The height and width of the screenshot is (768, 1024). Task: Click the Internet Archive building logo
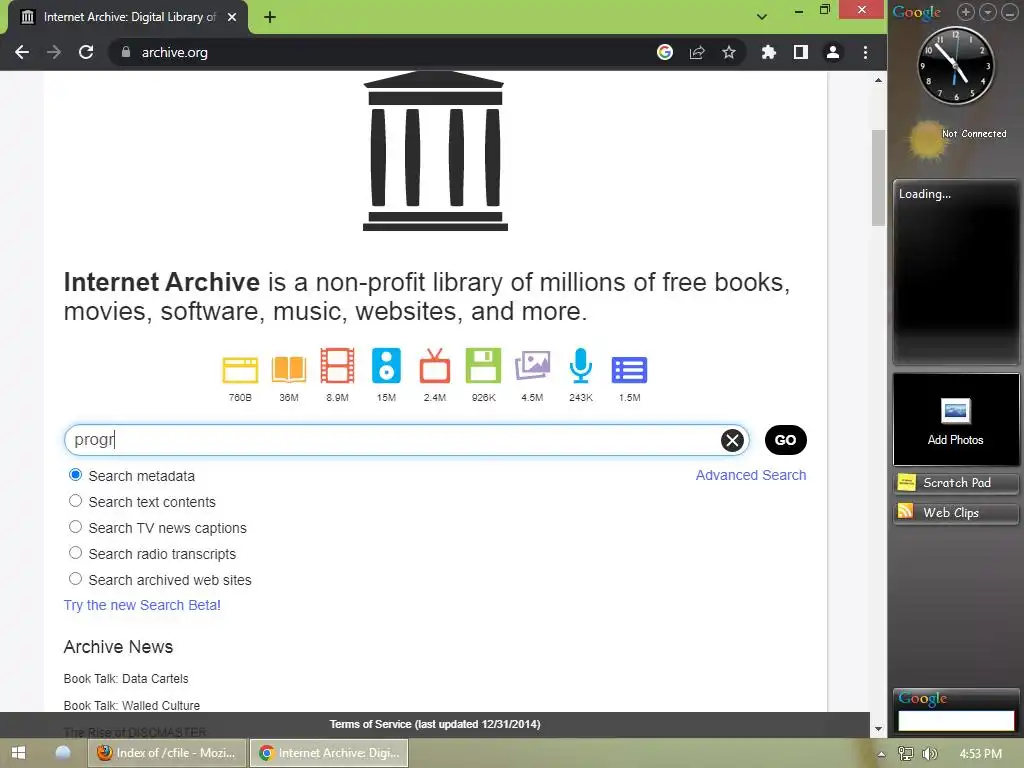(435, 151)
